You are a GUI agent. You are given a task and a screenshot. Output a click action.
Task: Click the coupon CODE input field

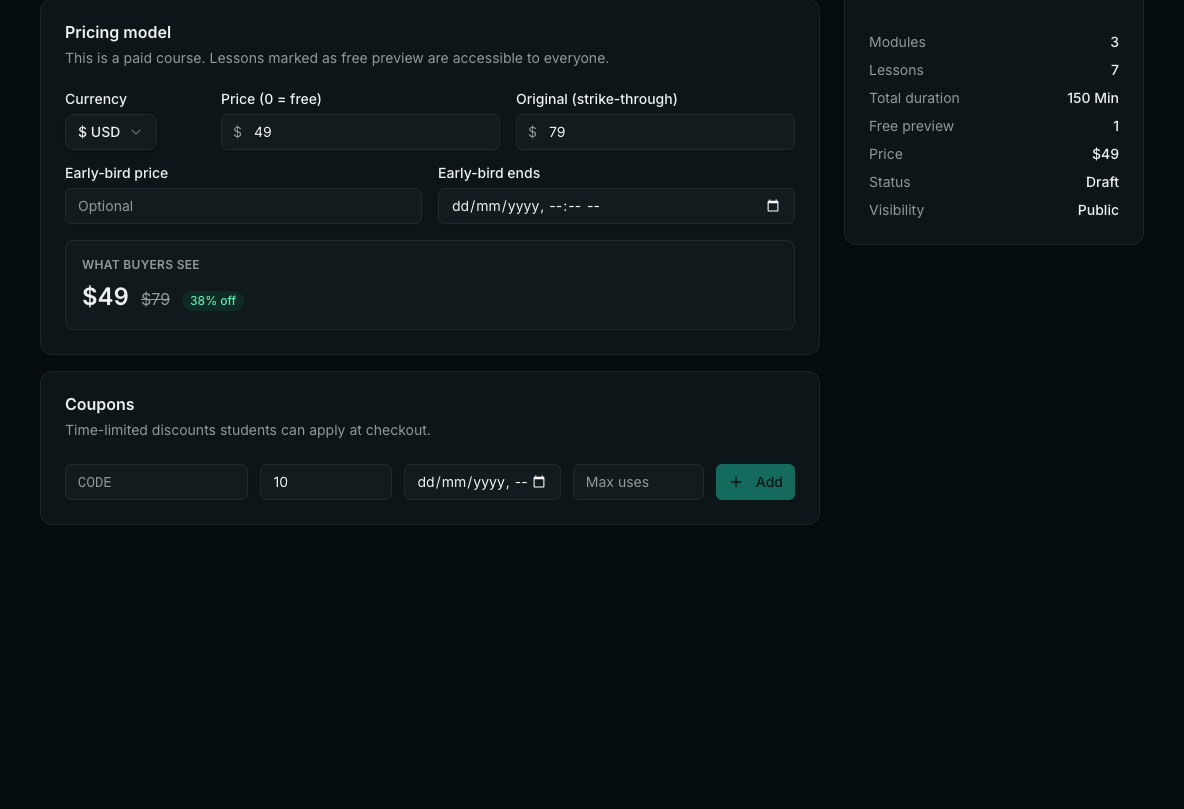[156, 482]
